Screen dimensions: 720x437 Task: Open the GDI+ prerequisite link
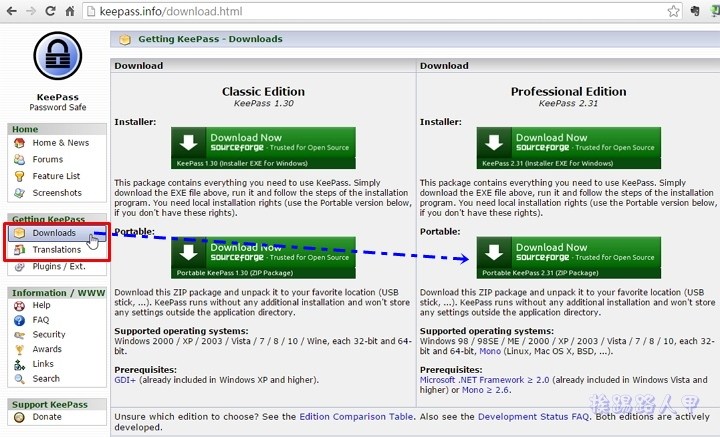[125, 380]
